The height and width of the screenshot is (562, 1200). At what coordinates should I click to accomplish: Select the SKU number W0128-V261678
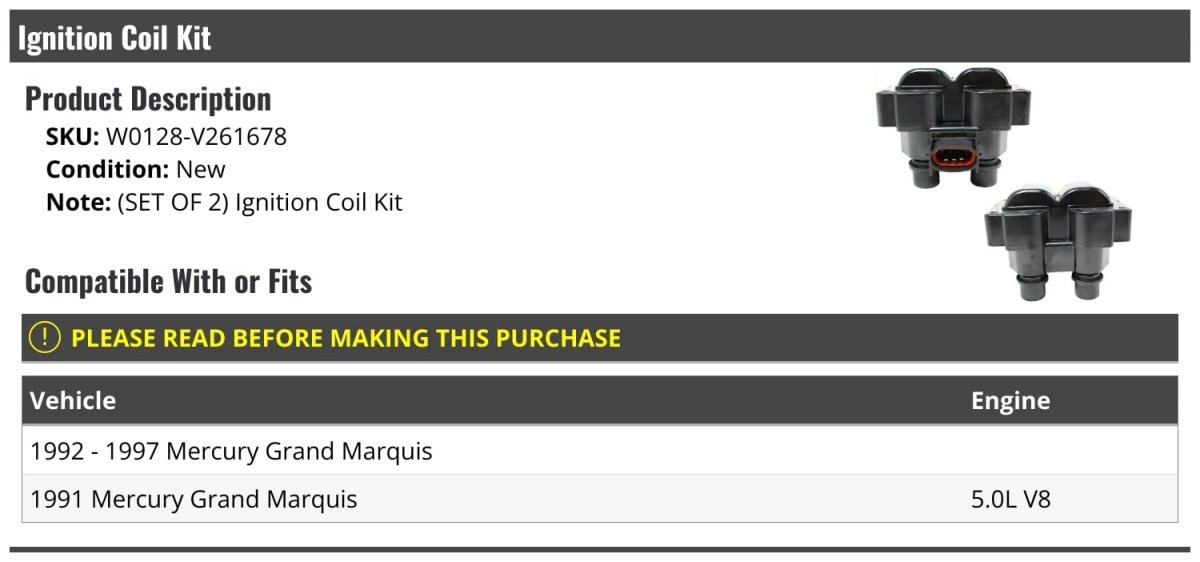[196, 136]
